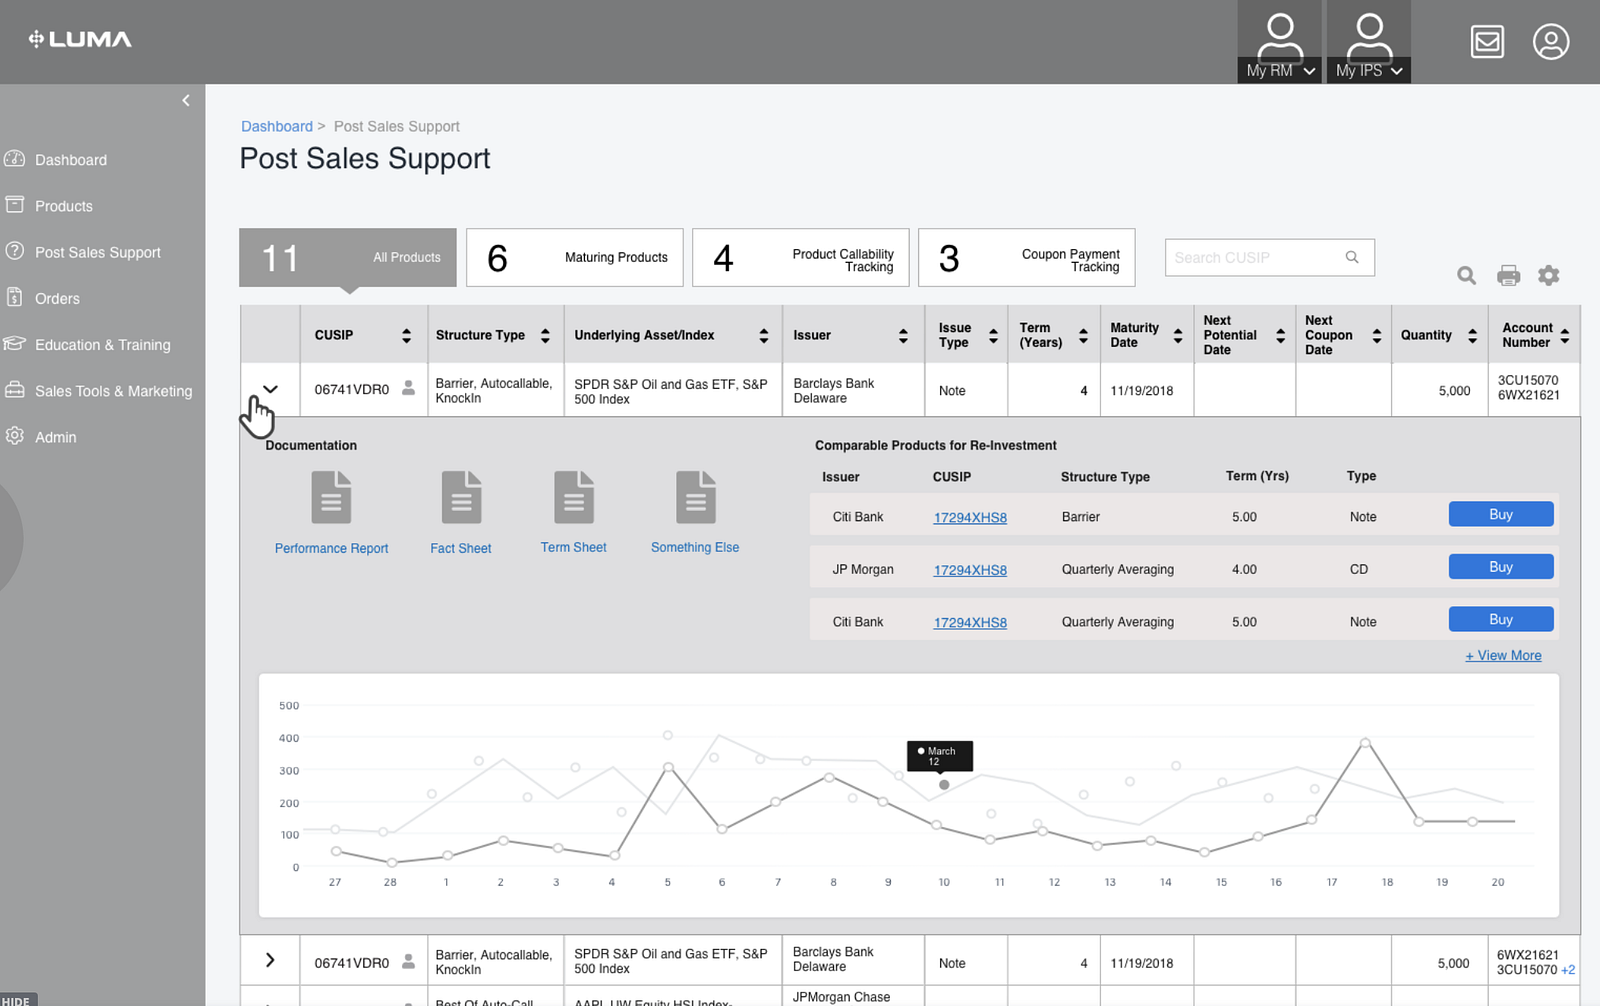The image size is (1600, 1006).
Task: Sort table by Issuer column
Action: [903, 335]
